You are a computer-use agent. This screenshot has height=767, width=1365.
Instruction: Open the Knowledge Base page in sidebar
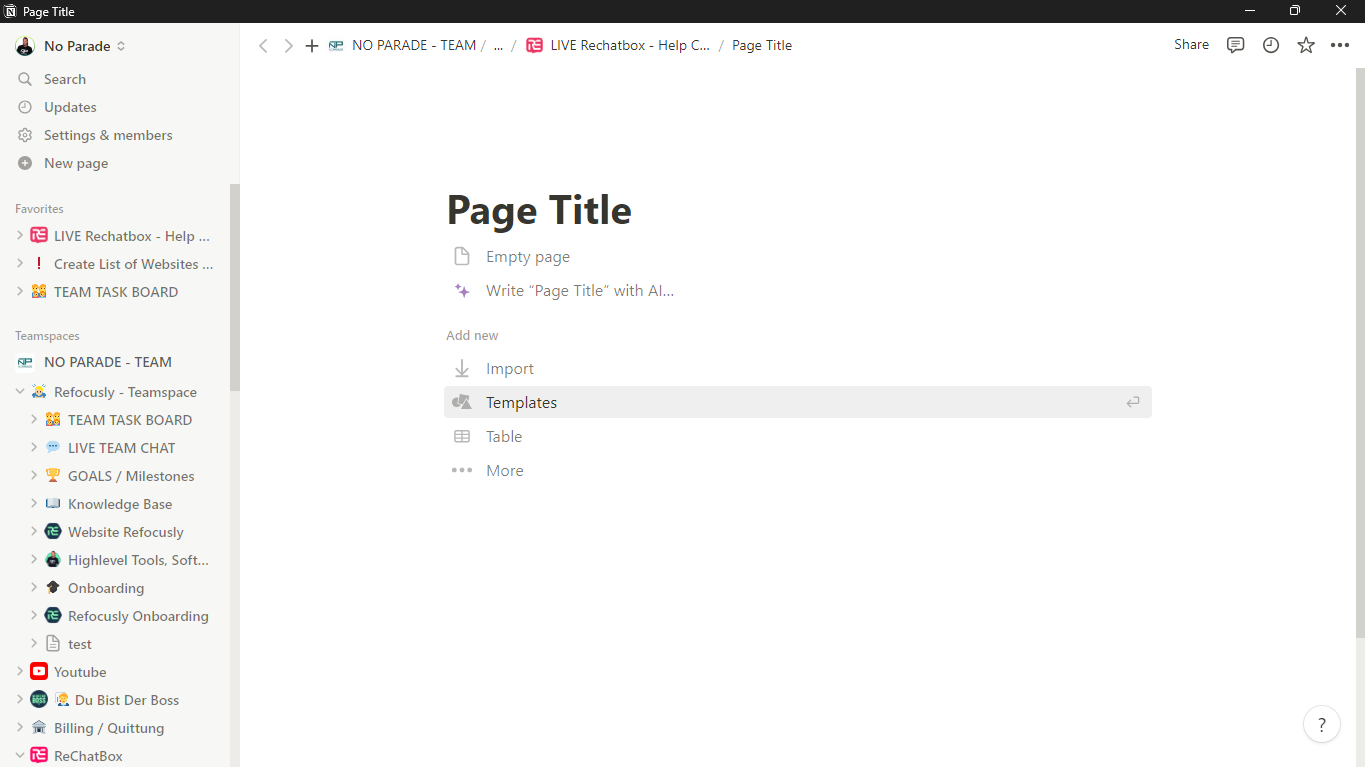tap(120, 504)
